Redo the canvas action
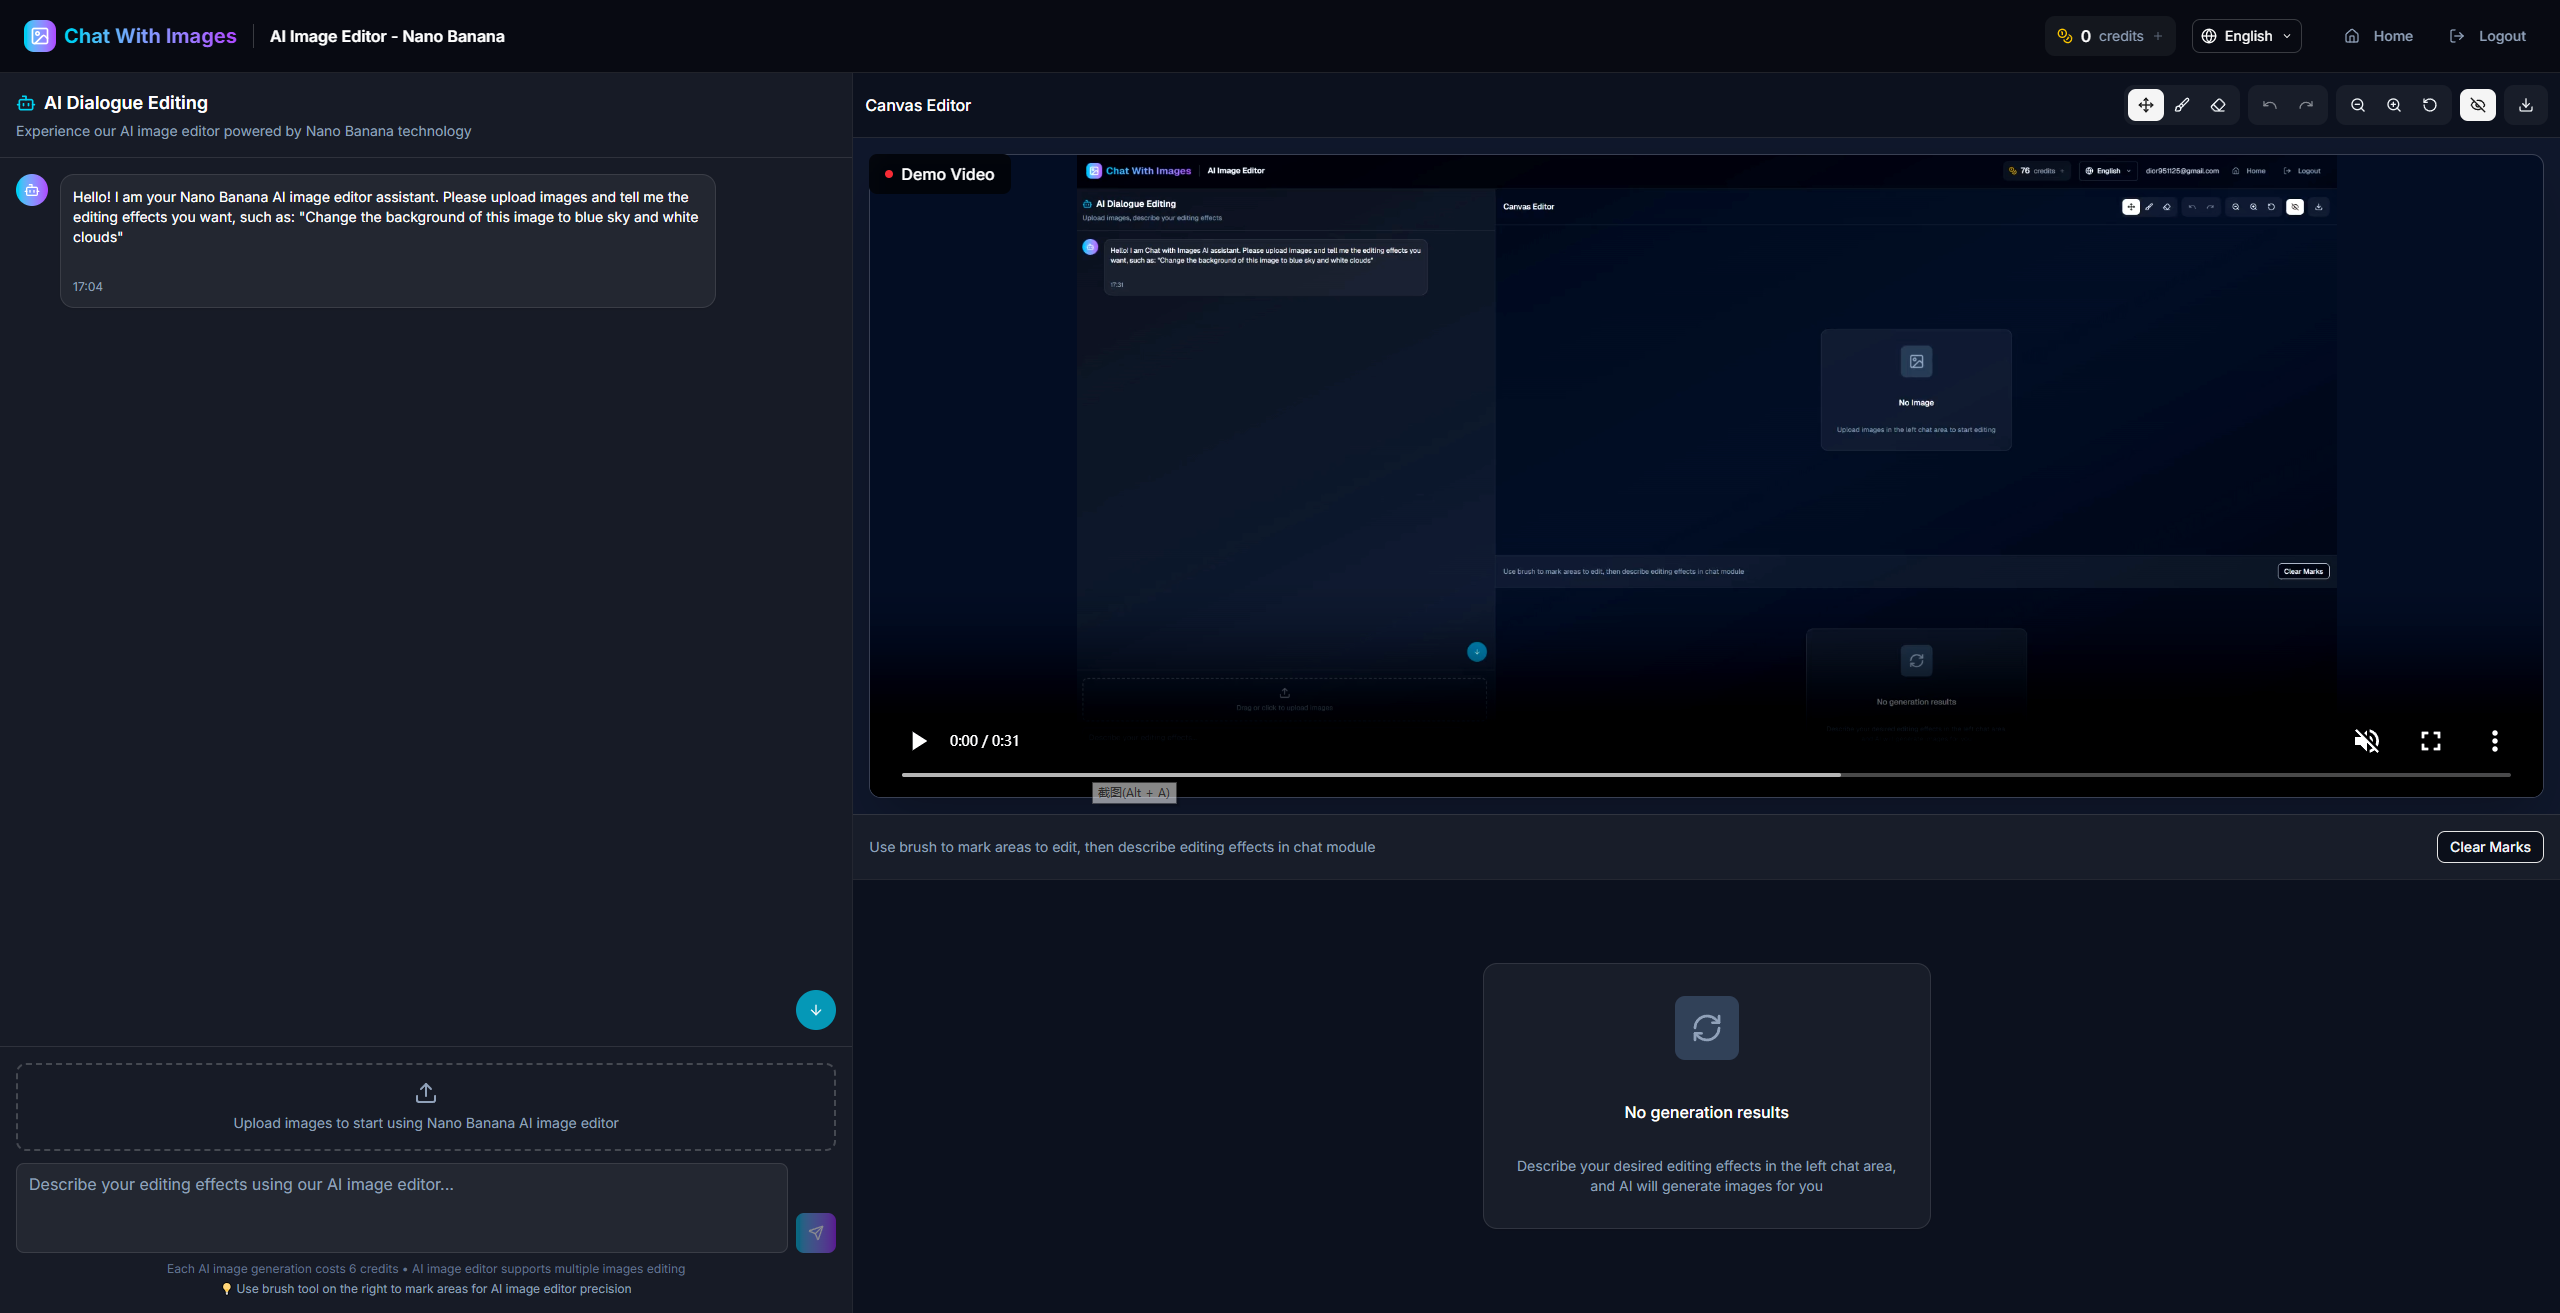2560x1313 pixels. [x=2306, y=105]
